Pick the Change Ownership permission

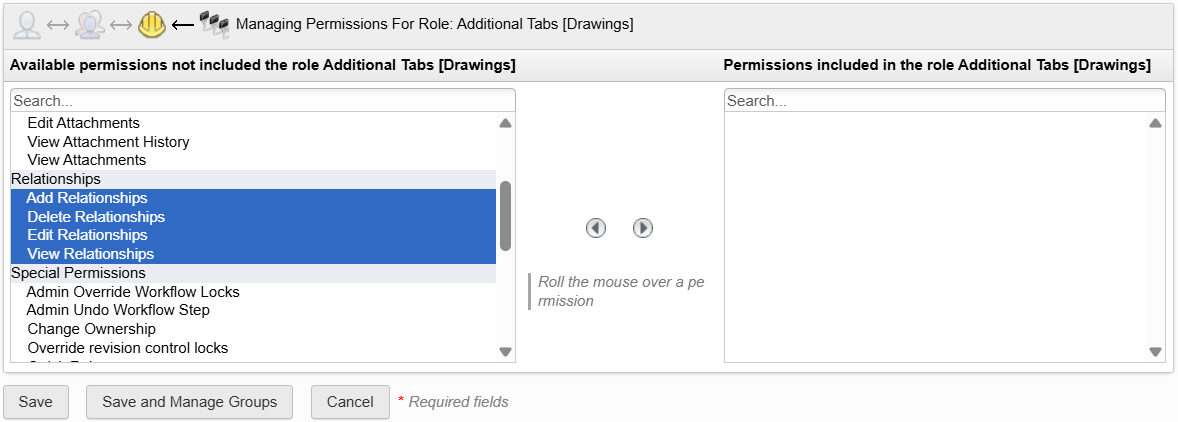tap(92, 329)
